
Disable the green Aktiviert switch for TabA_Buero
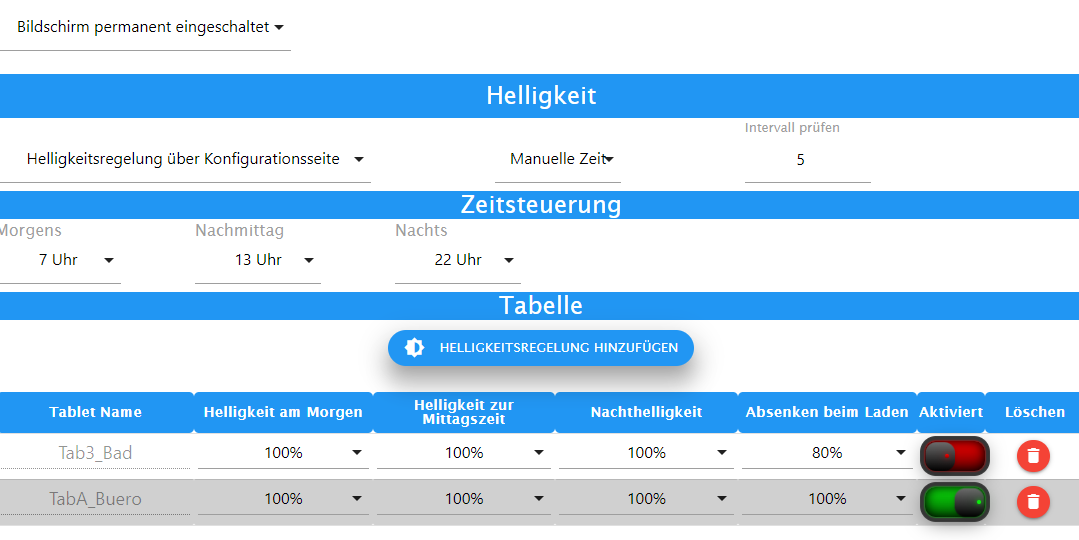tap(954, 502)
